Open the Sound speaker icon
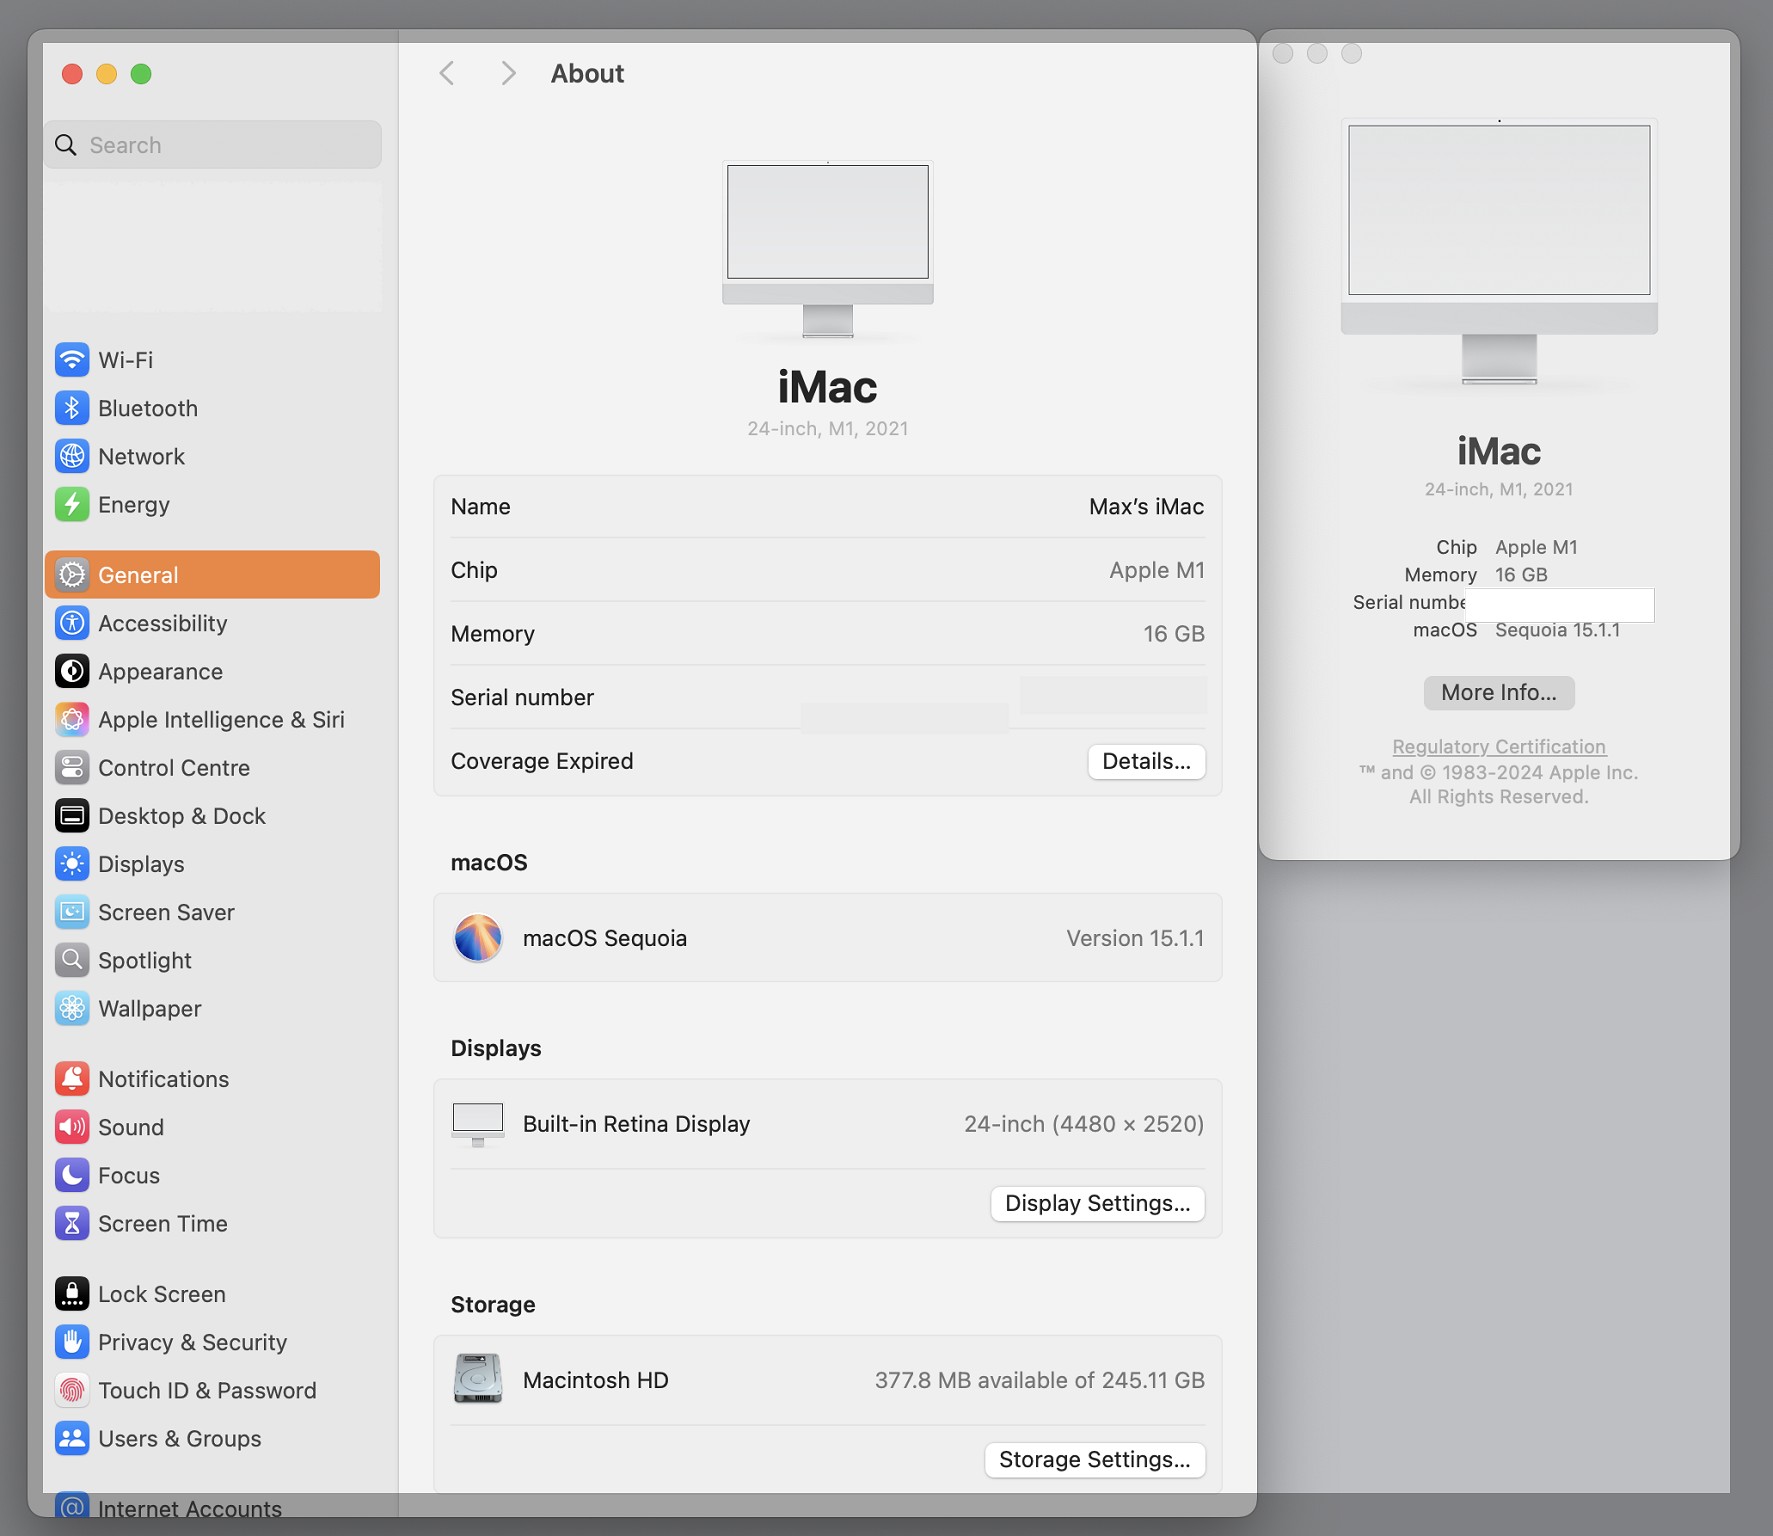 coord(72,1127)
